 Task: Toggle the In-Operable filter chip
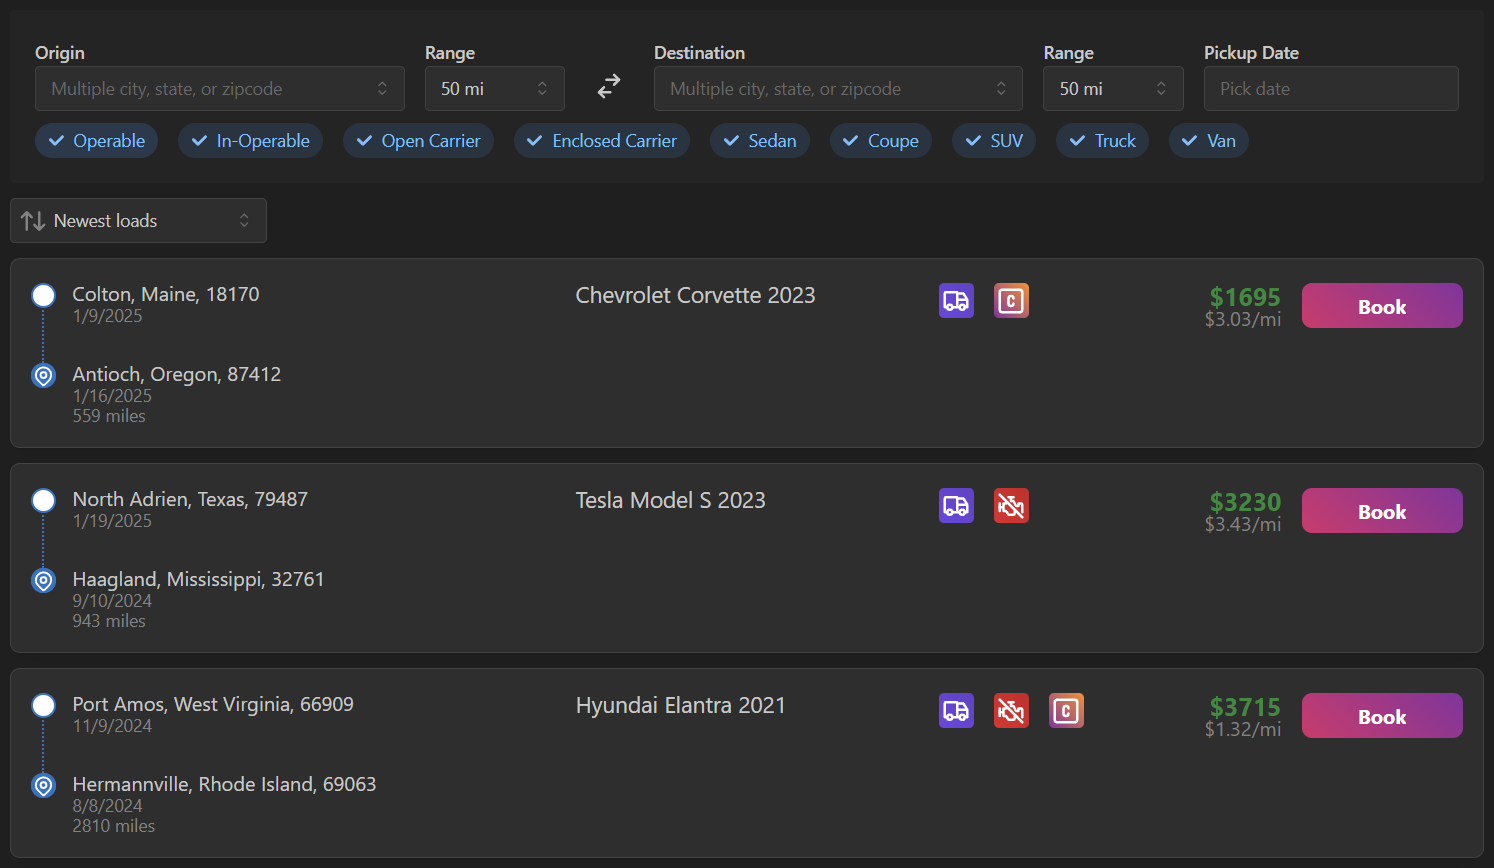[251, 141]
